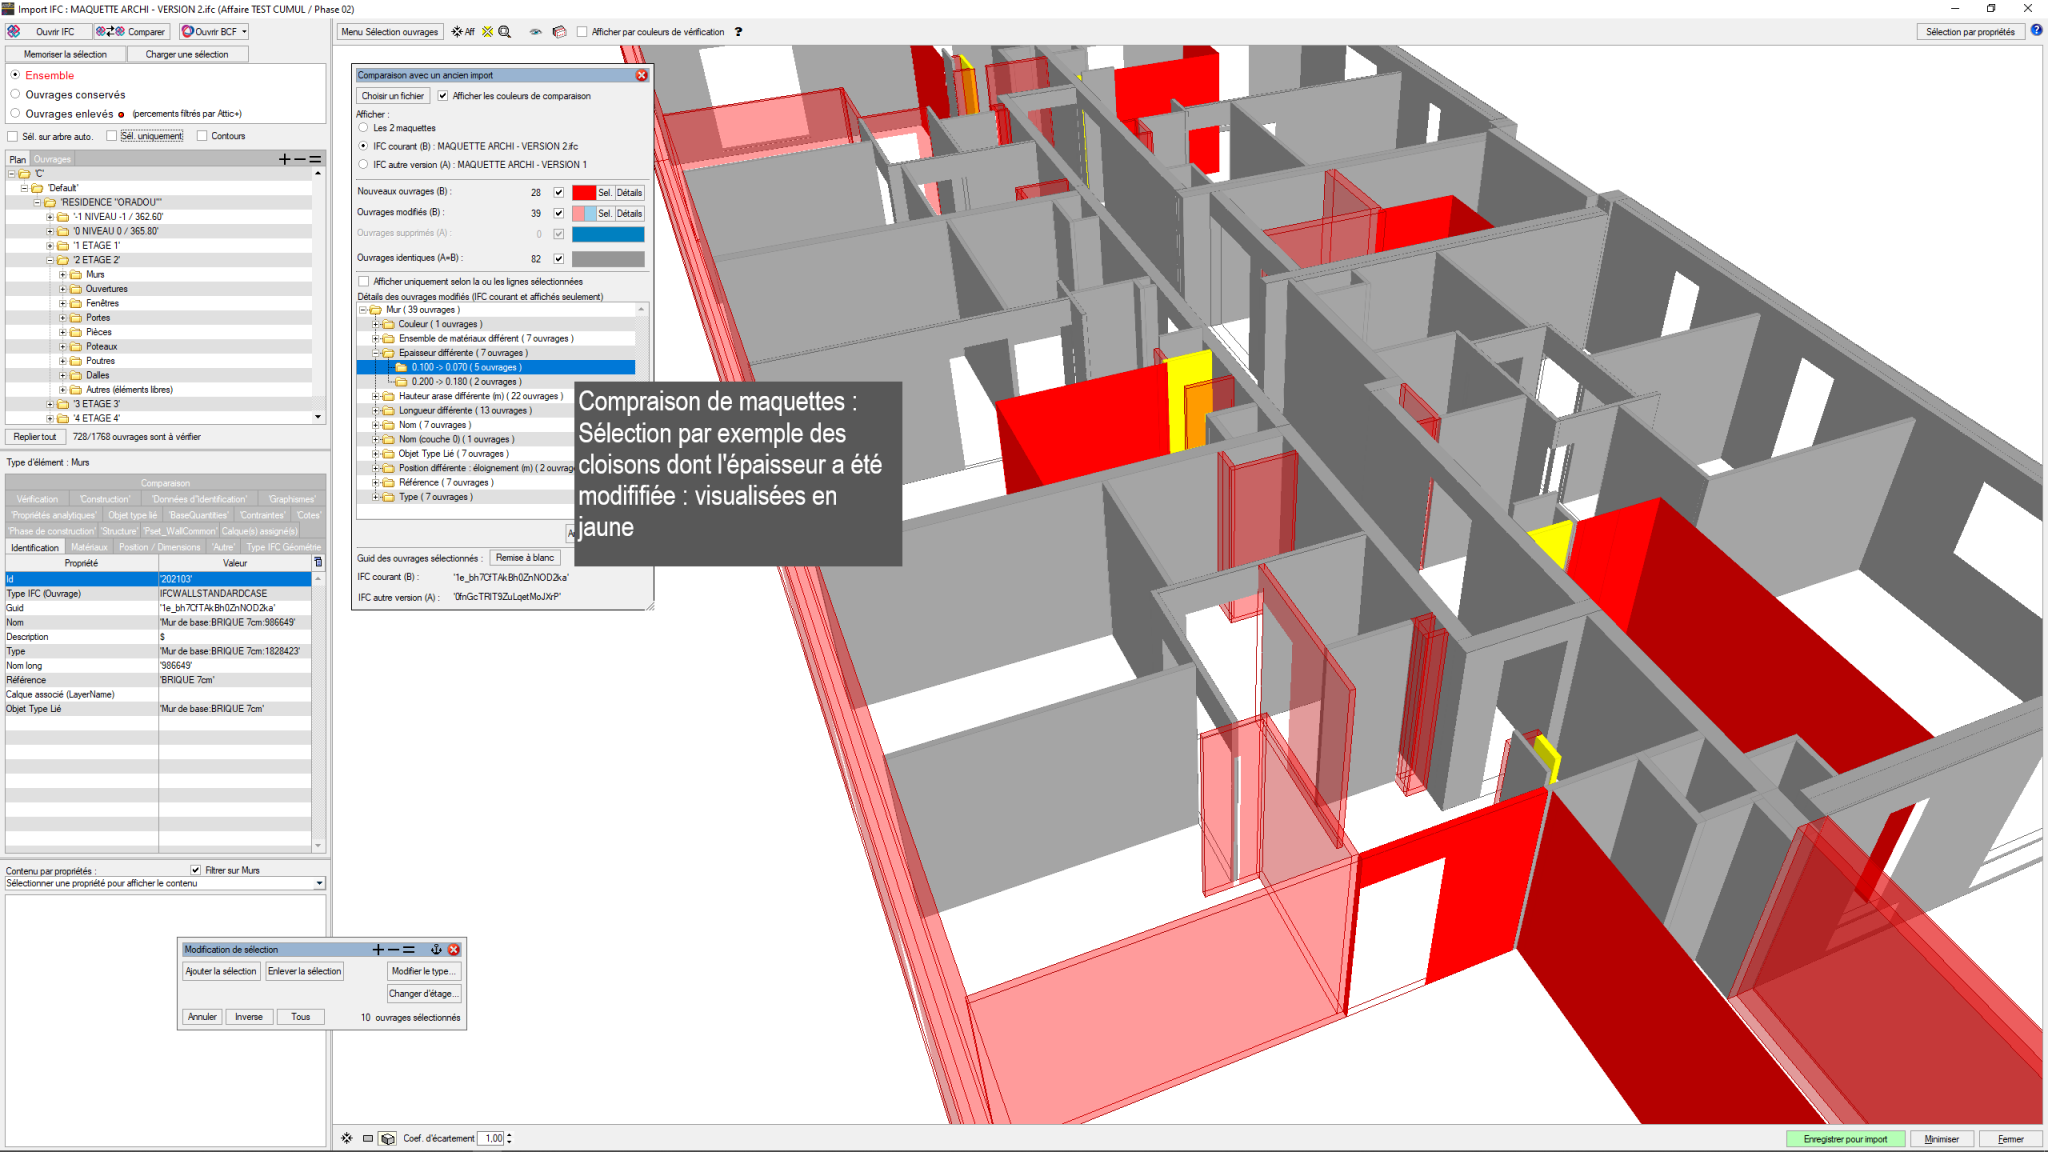Switch to the Matériaux tab

[89, 547]
